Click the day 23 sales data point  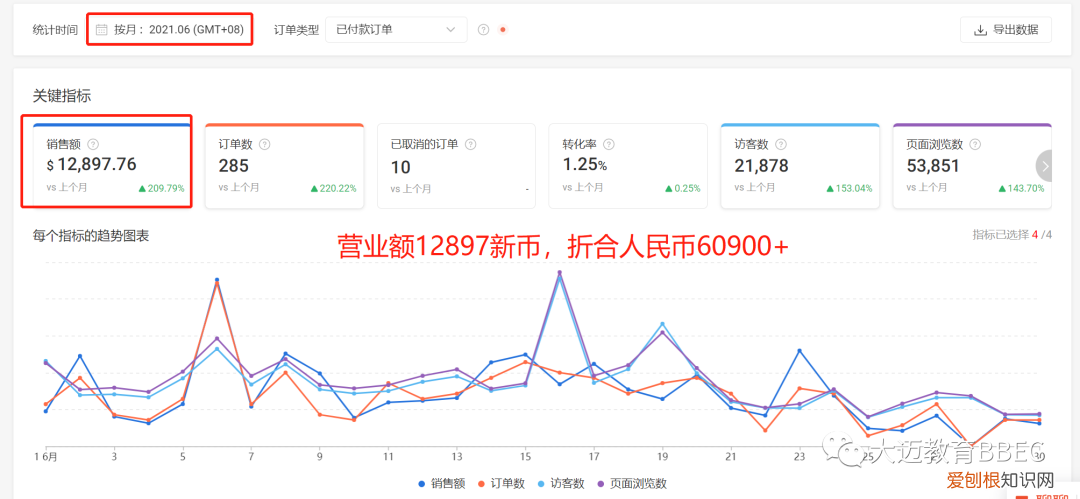point(800,351)
